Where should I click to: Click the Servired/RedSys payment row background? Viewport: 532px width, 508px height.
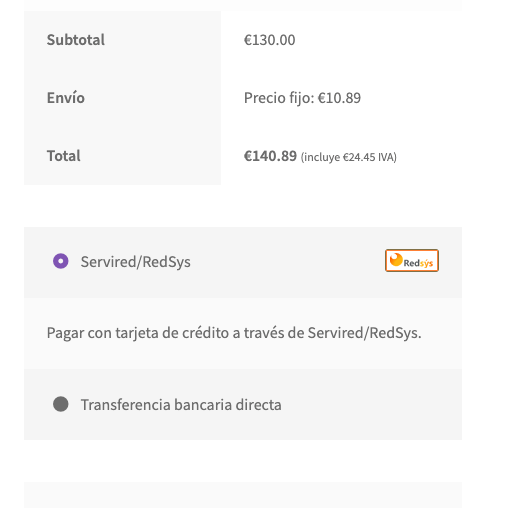pos(243,262)
